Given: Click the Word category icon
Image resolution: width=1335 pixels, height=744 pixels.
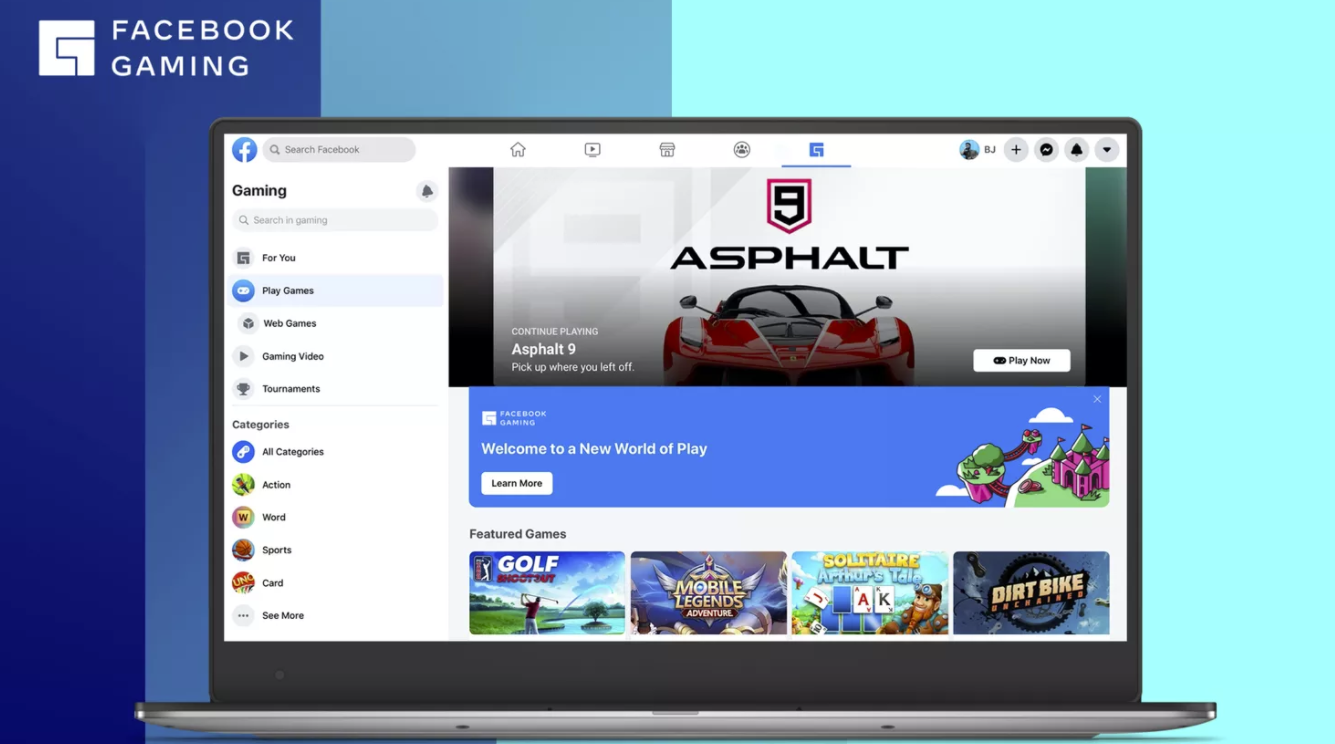Looking at the screenshot, I should click(x=243, y=518).
